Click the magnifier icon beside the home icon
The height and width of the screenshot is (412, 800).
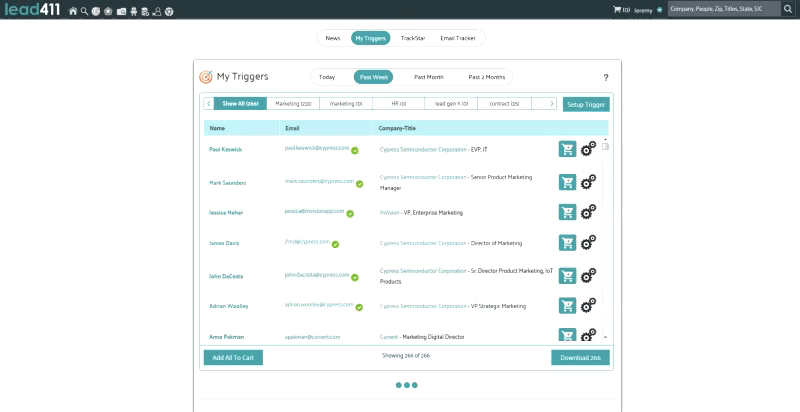(84, 11)
